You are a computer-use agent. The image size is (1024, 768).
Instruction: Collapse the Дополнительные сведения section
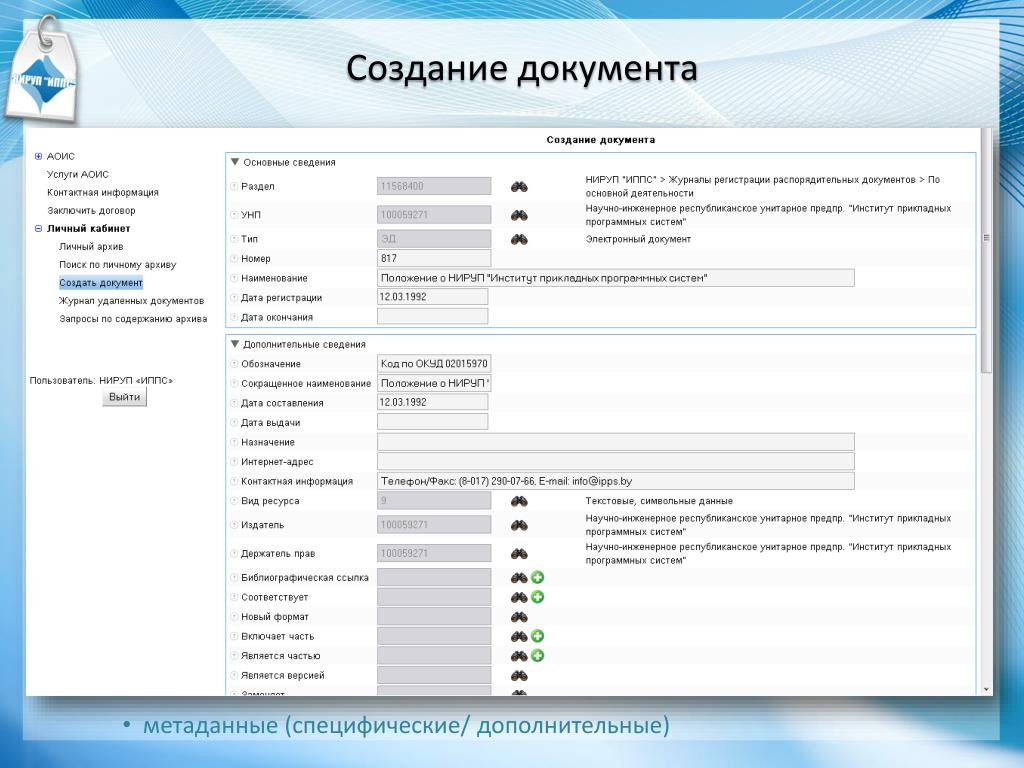pos(235,344)
